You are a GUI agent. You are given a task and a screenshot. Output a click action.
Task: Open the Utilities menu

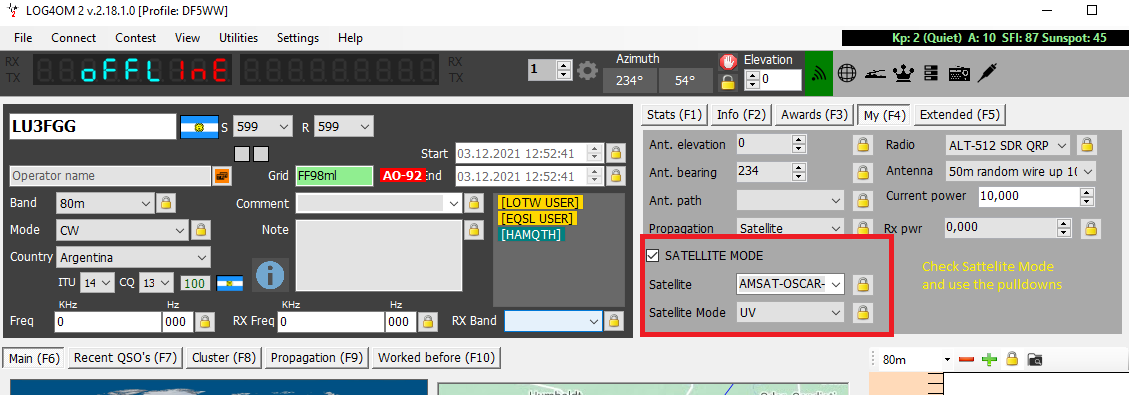pos(238,38)
